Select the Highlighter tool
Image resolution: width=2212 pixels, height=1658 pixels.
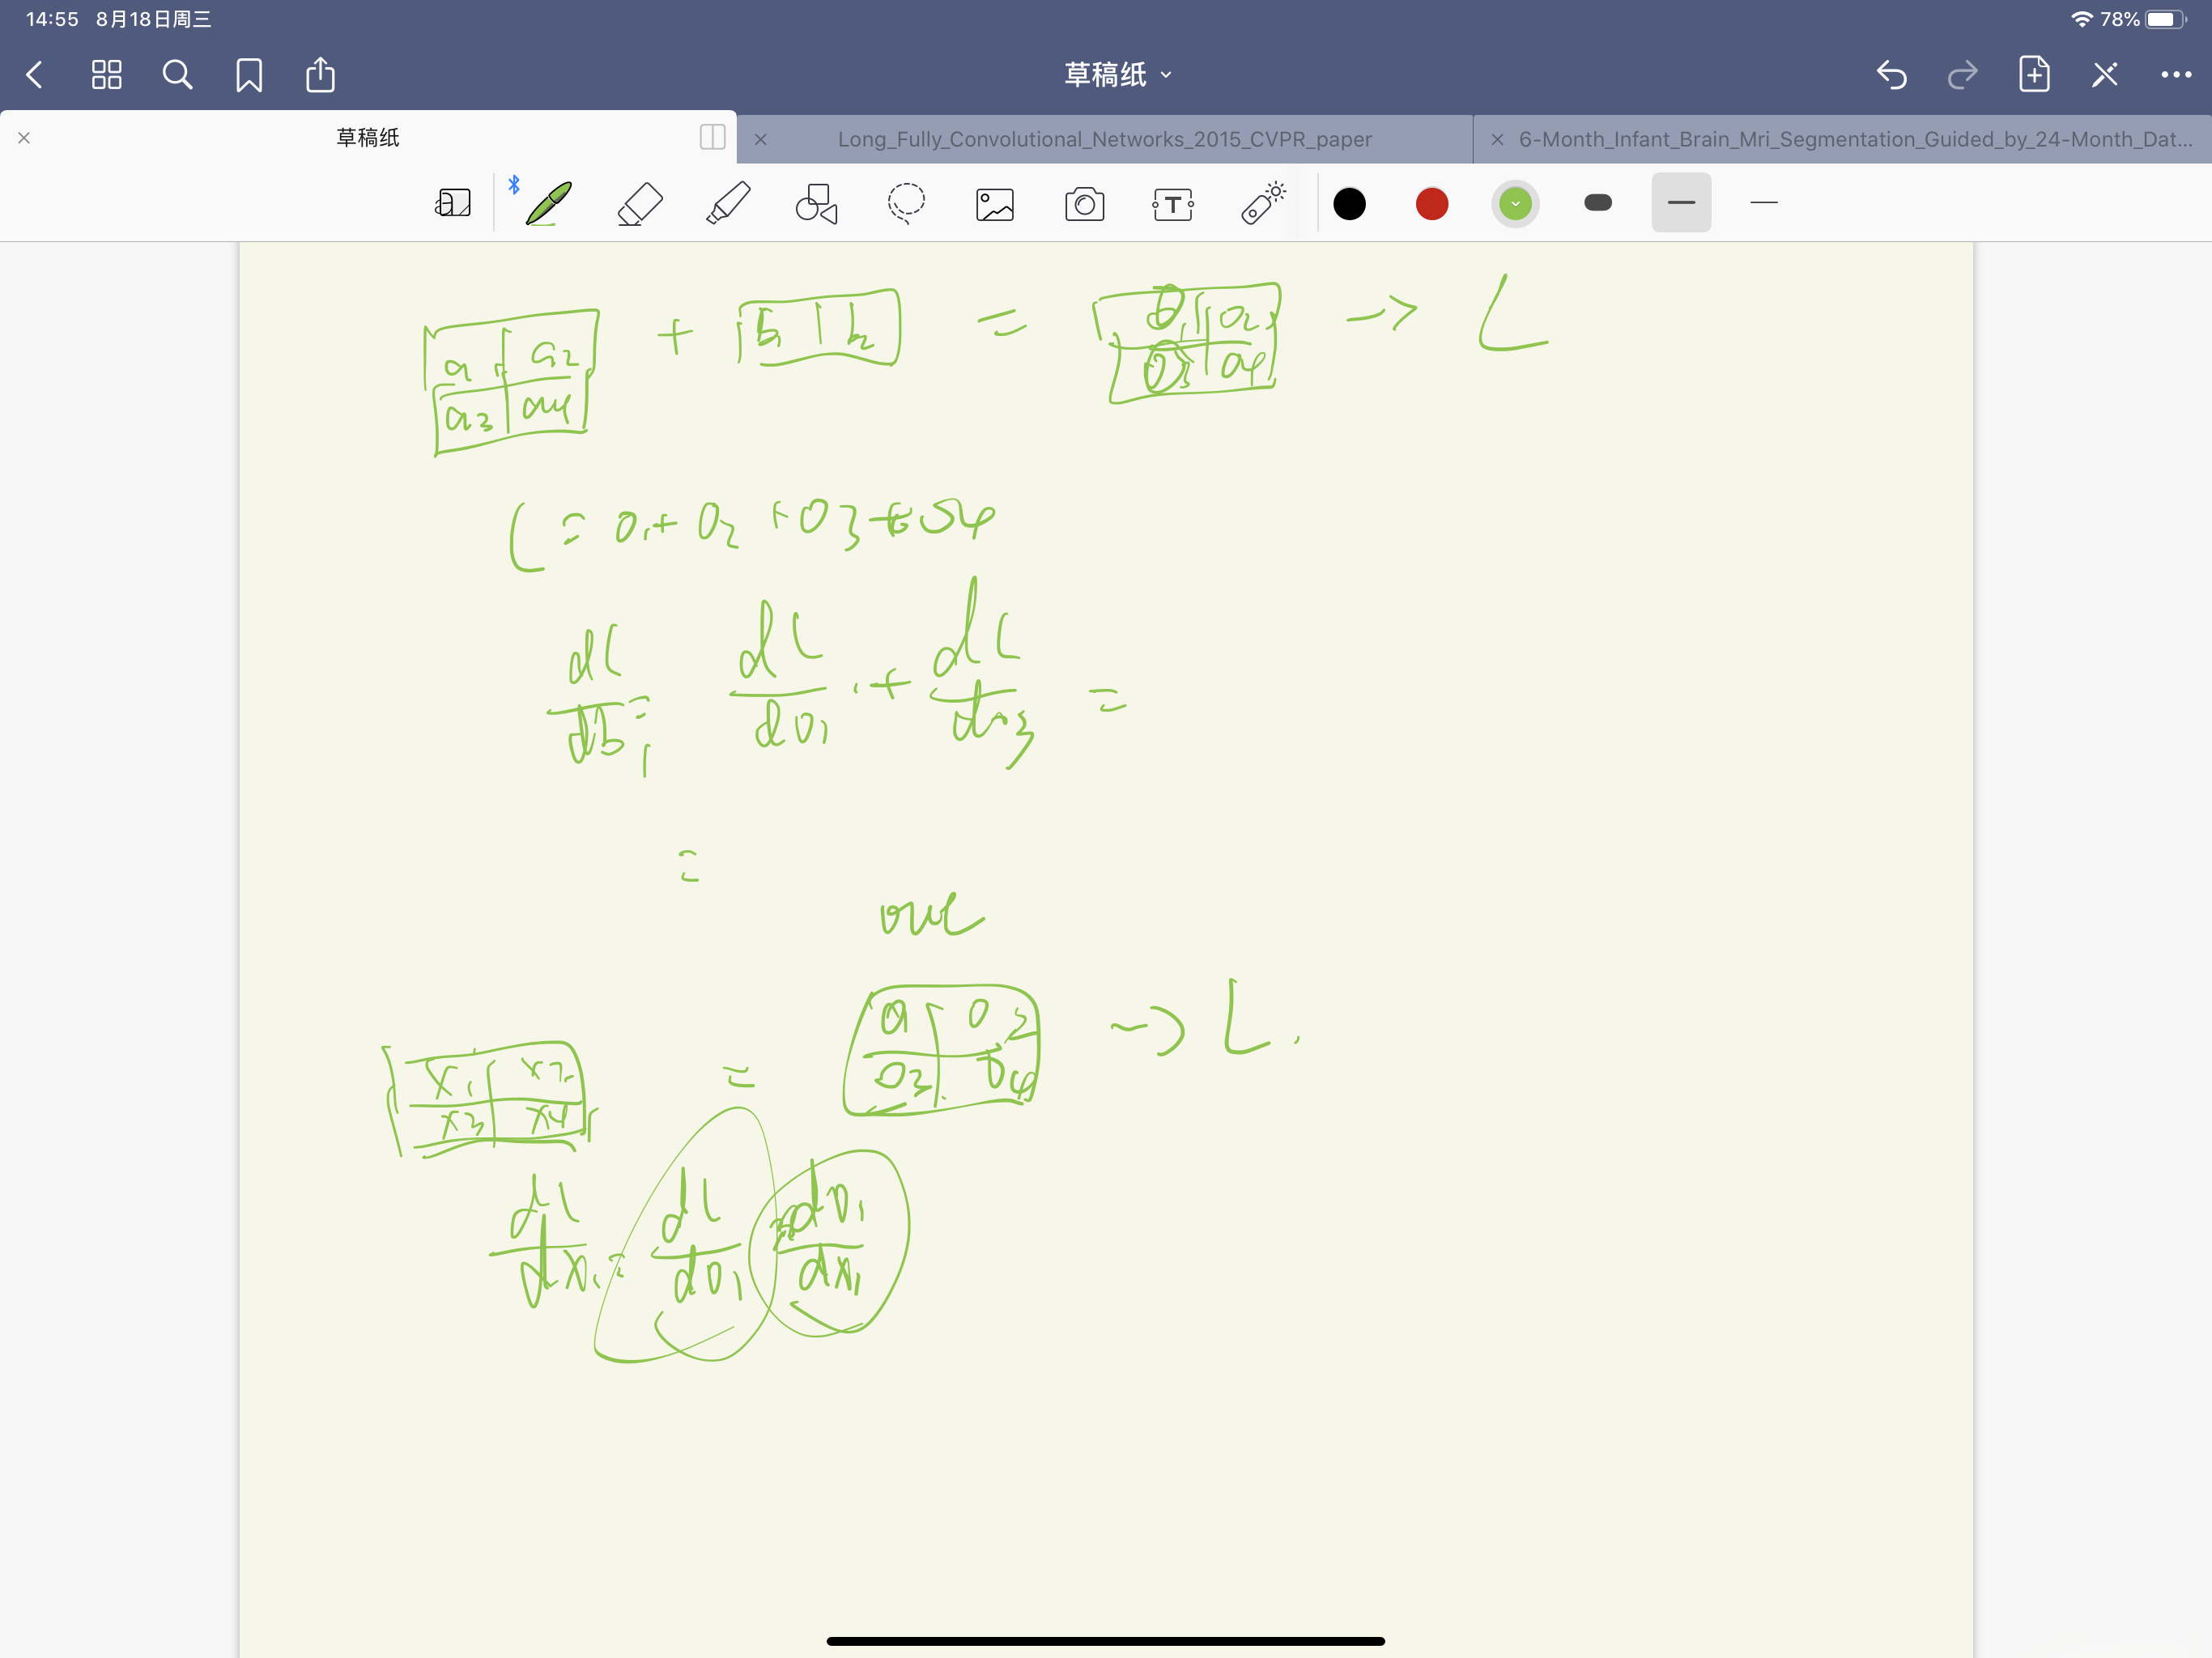tap(728, 203)
